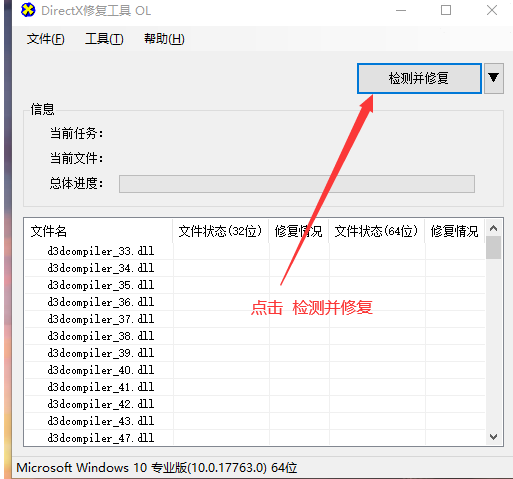Click the 文件状态(64位) column header

(376, 231)
